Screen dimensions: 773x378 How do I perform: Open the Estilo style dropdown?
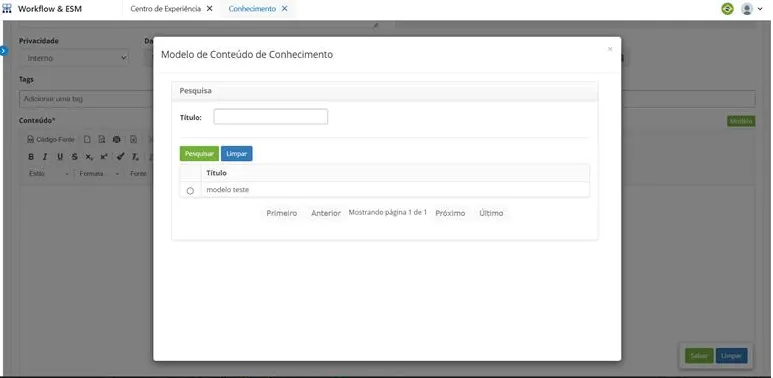(x=48, y=173)
